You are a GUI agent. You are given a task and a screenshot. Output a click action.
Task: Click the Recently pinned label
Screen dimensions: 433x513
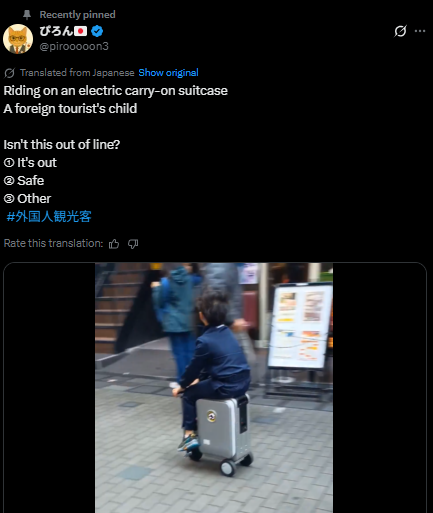coord(77,15)
